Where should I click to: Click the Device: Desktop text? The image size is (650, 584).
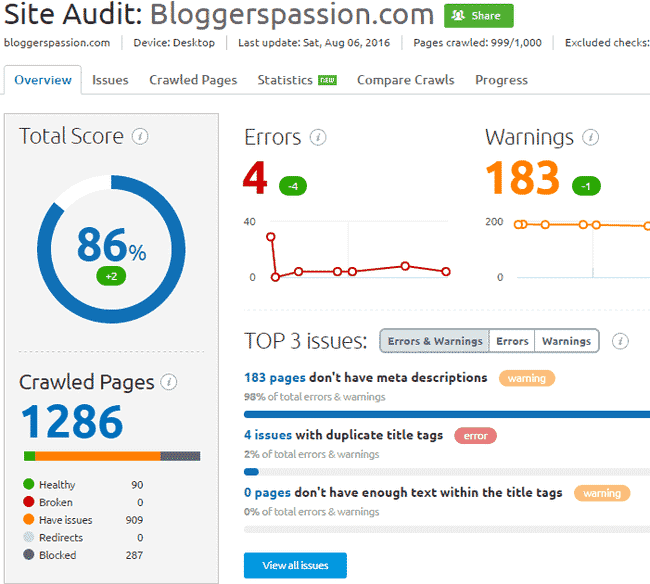[x=174, y=43]
